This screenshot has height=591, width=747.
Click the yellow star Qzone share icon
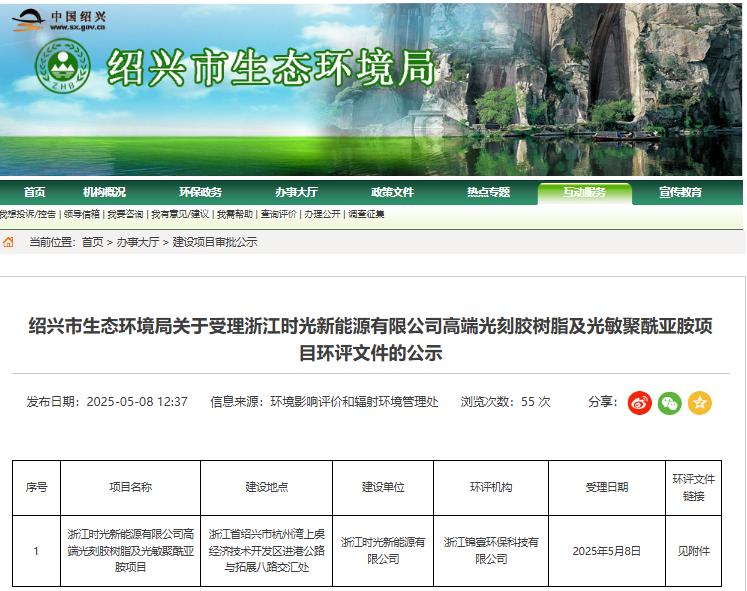tap(699, 403)
